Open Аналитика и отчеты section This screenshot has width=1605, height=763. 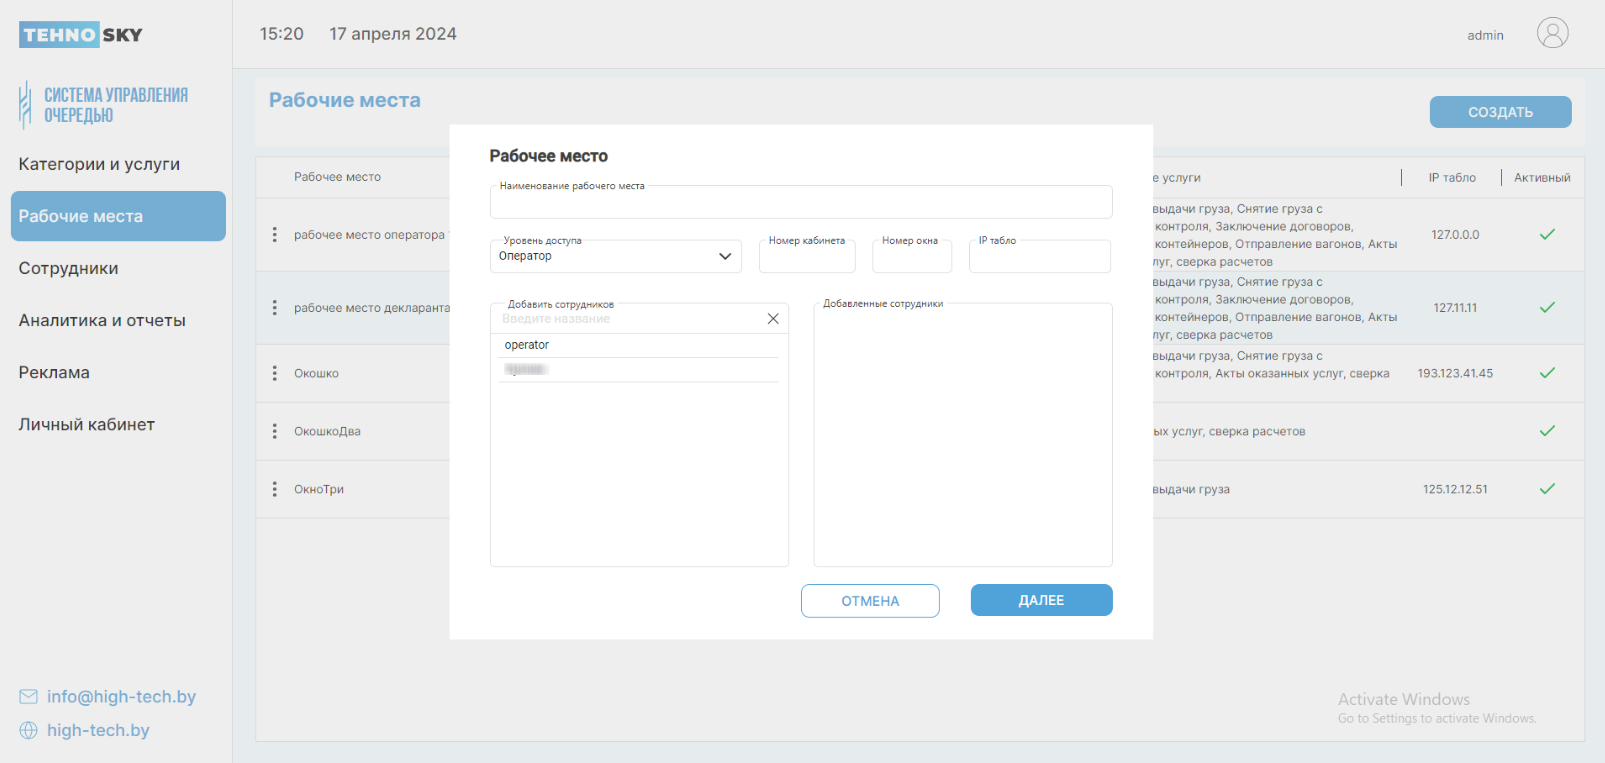point(102,320)
